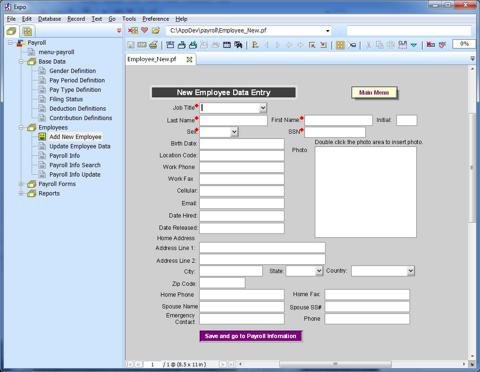
Task: Open the Database menu
Action: (49, 19)
